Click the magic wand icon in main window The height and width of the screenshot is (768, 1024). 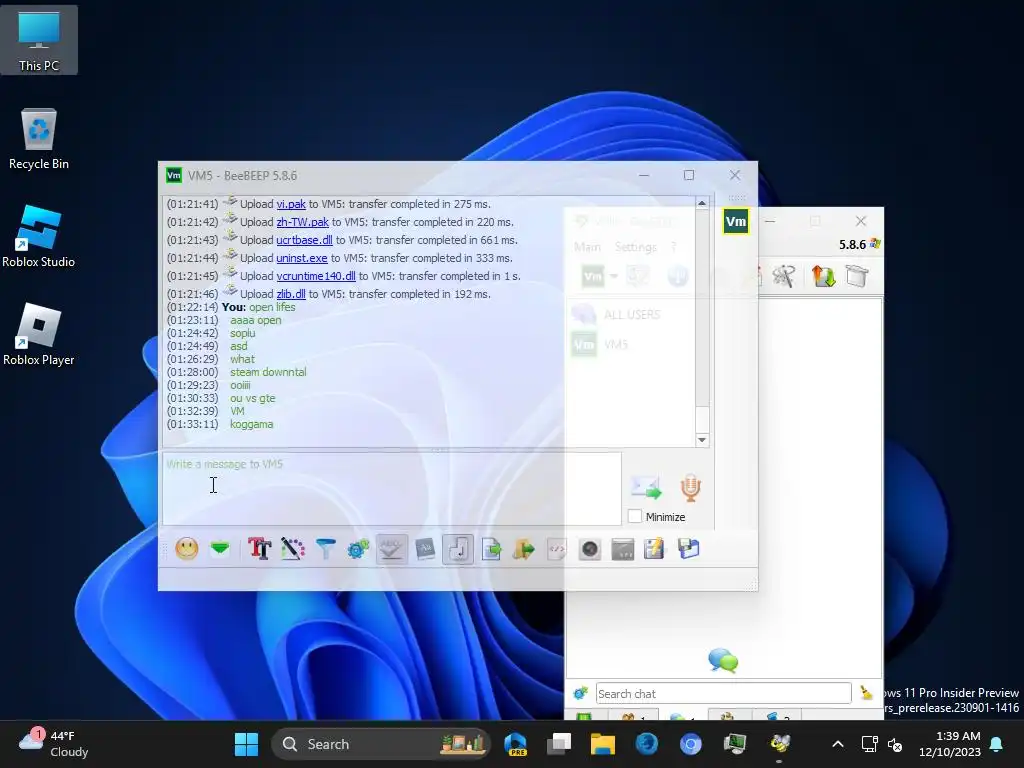click(x=783, y=276)
